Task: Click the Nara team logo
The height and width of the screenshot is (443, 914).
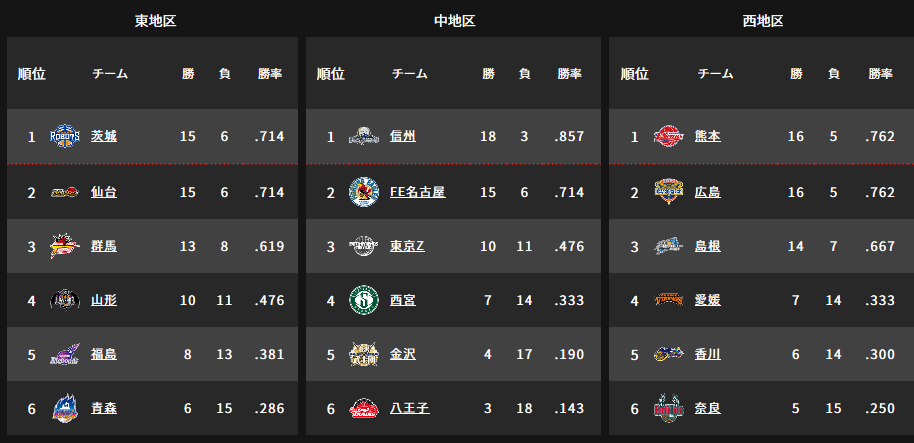Action: click(668, 408)
